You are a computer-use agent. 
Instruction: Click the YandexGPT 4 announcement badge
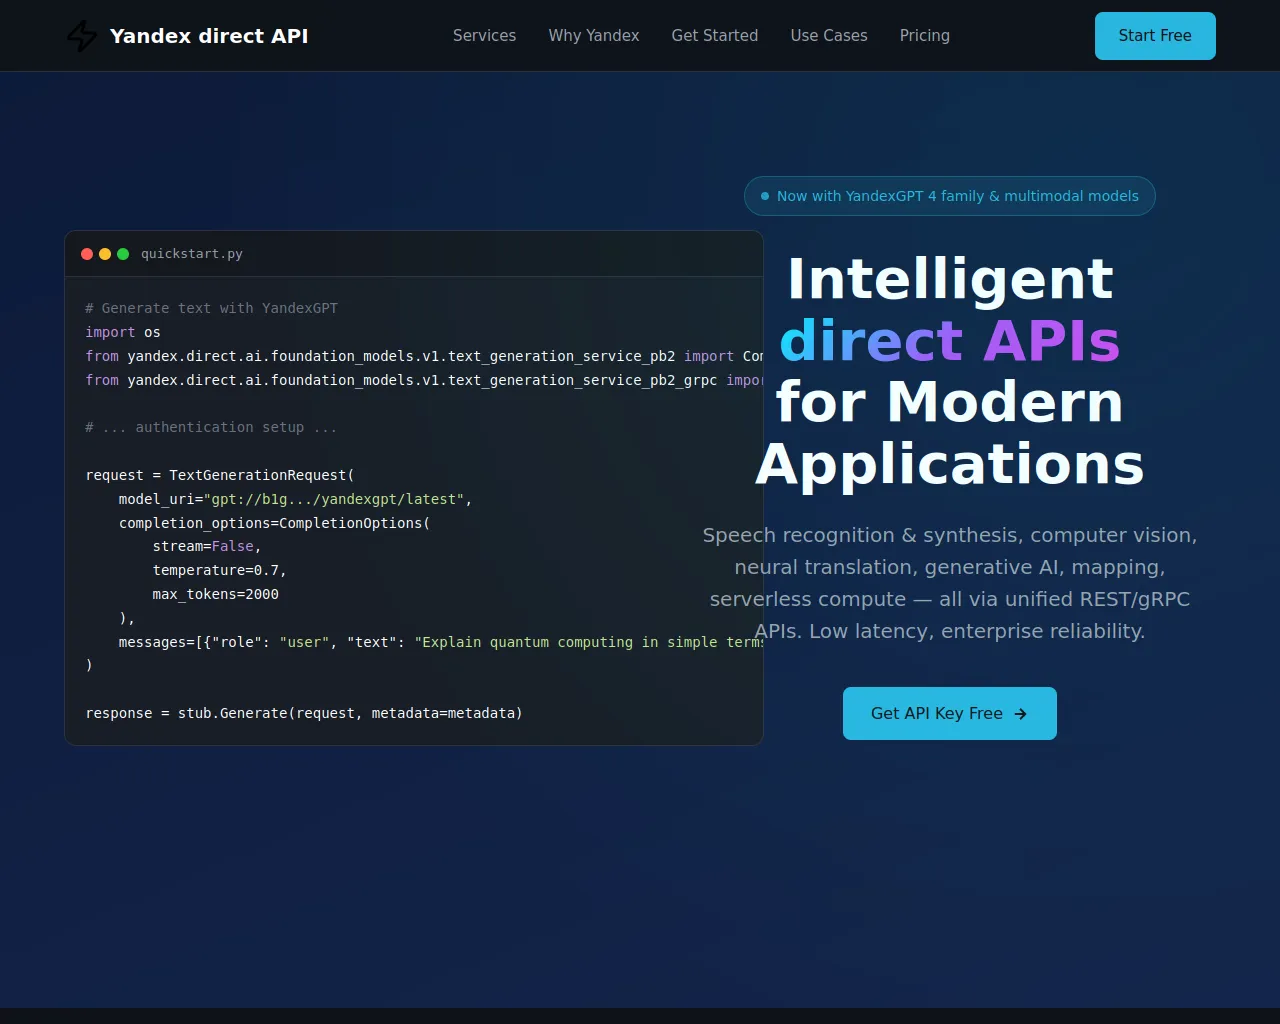(x=949, y=196)
